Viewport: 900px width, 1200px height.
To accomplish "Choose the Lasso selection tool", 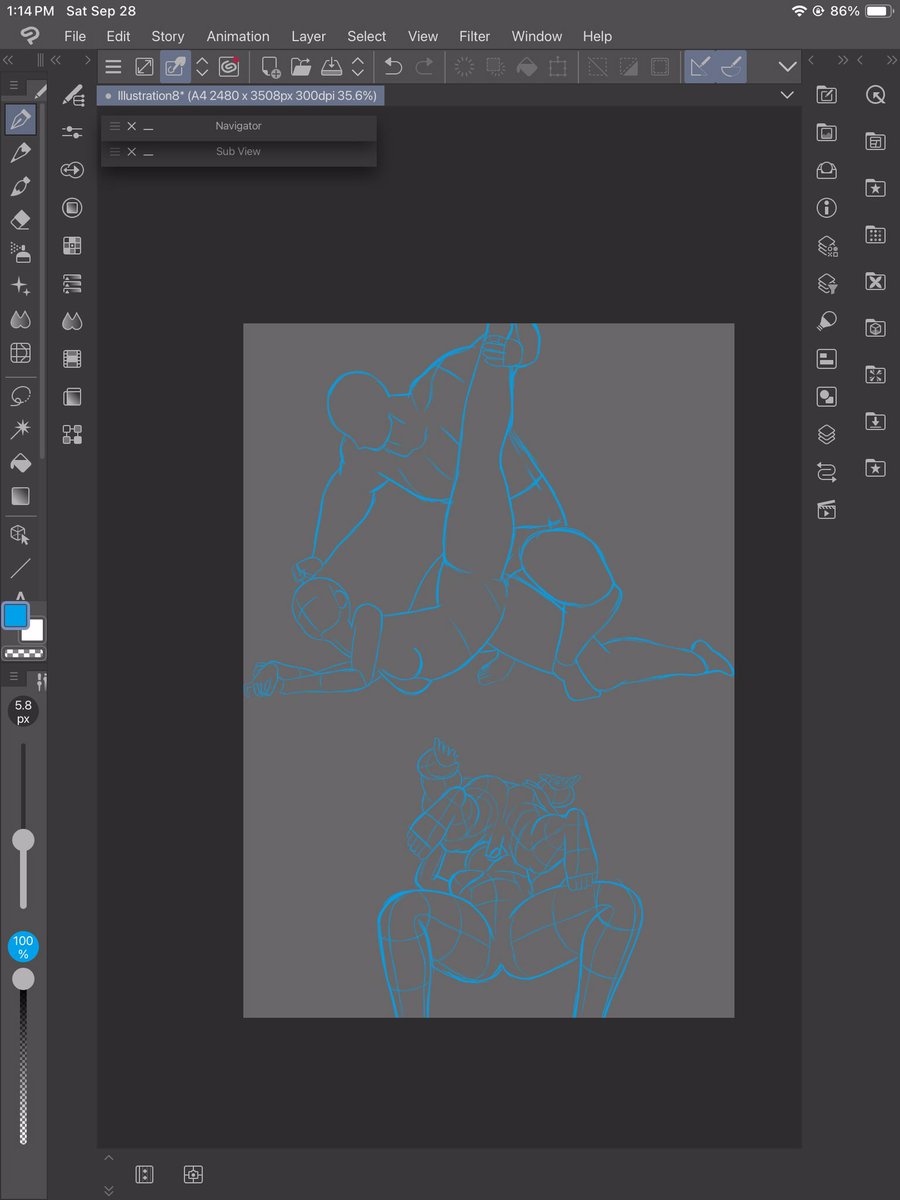I will click(20, 396).
